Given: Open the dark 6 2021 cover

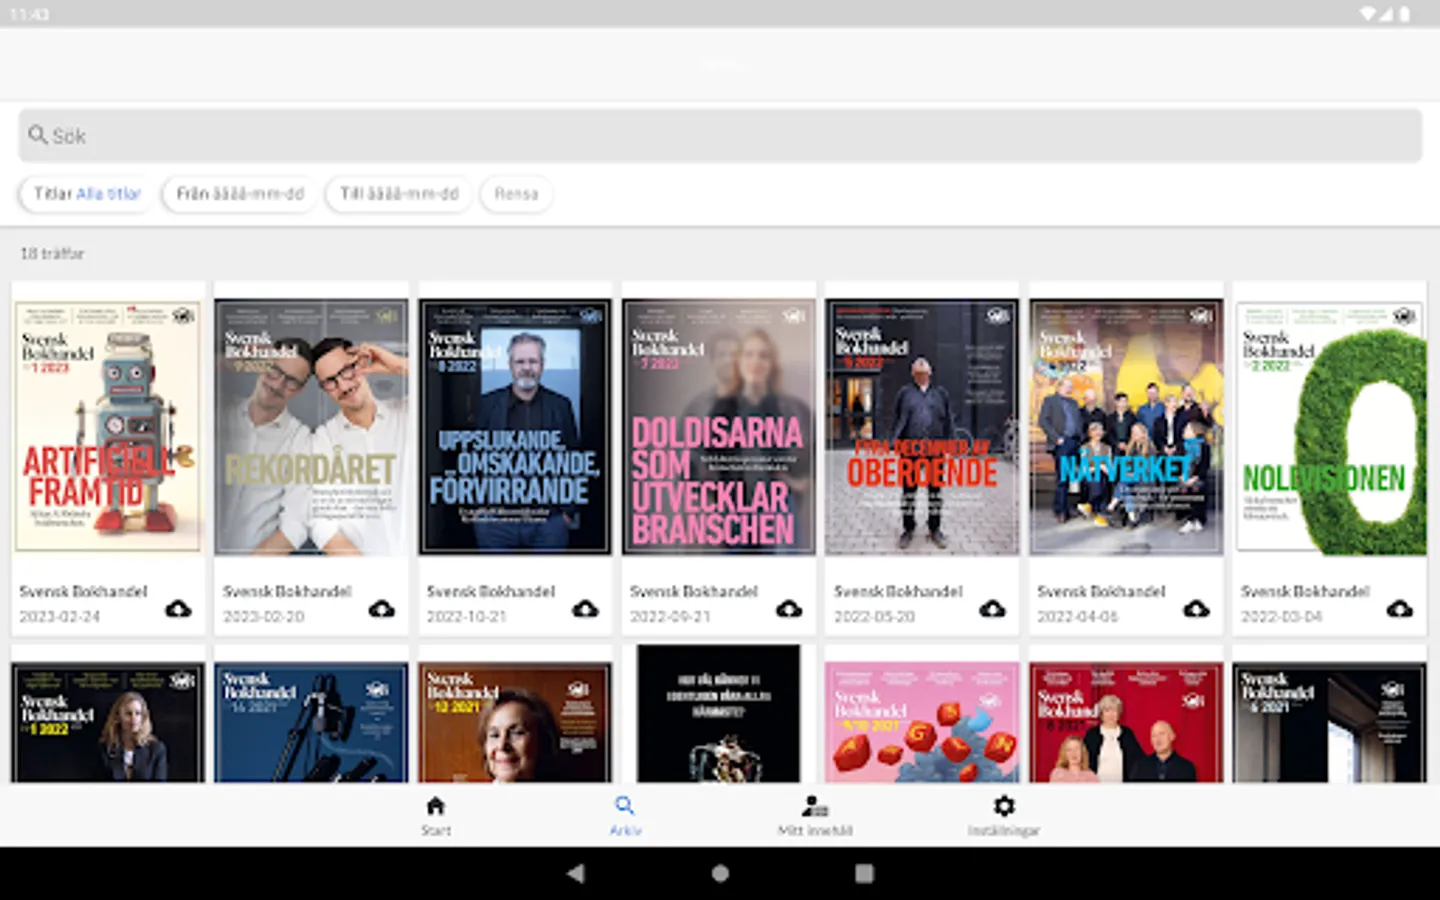Looking at the screenshot, I should pos(1330,722).
